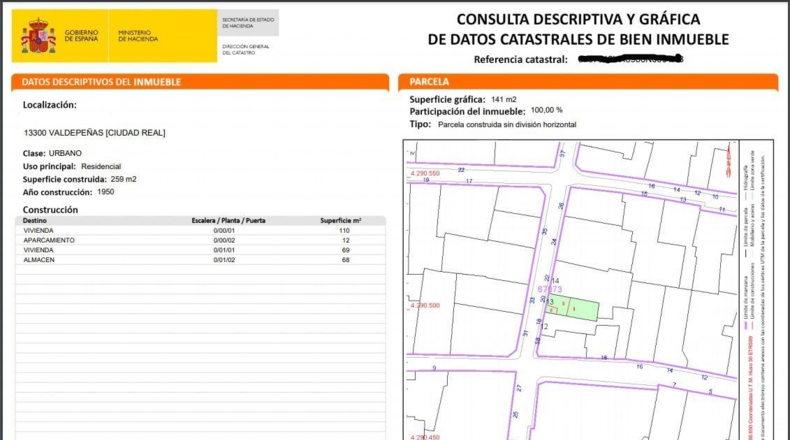Viewport: 790px width, 440px height.
Task: Click the Spanish coat of arms emblem
Action: (x=38, y=36)
